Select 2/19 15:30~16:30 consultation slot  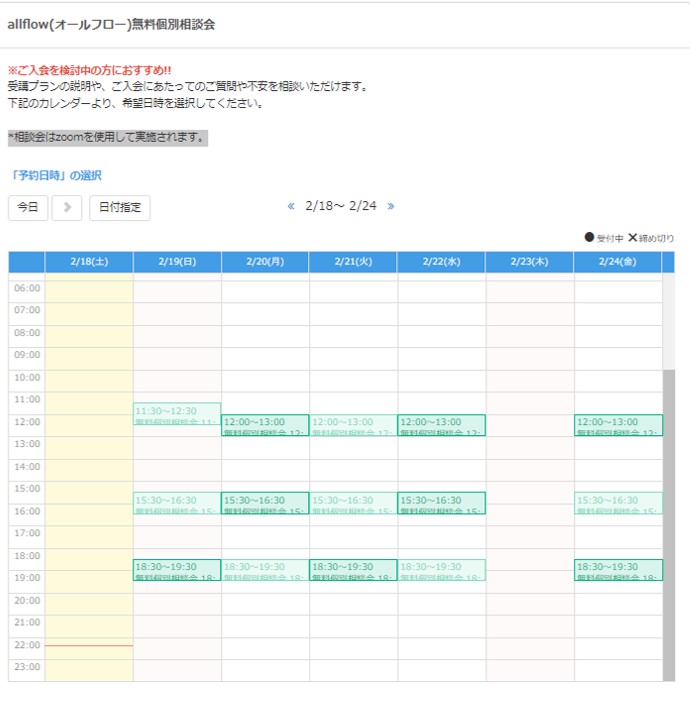[x=177, y=503]
